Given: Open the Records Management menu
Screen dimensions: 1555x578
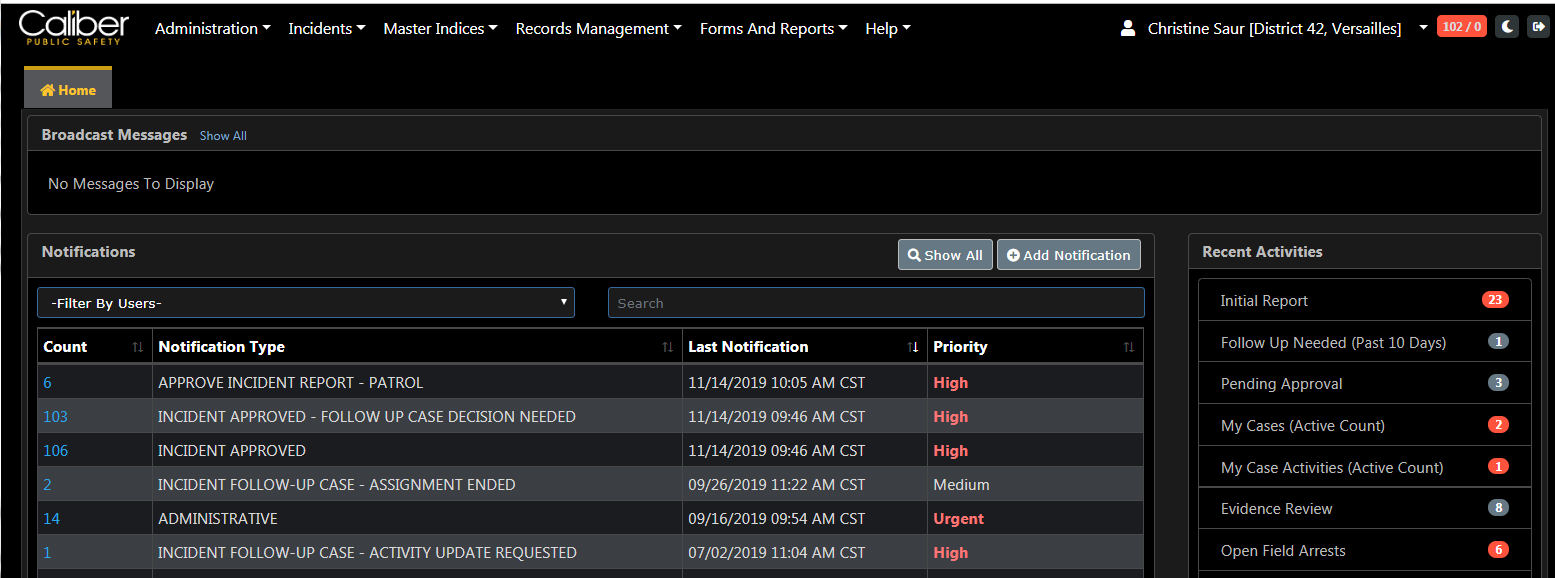Looking at the screenshot, I should point(598,29).
